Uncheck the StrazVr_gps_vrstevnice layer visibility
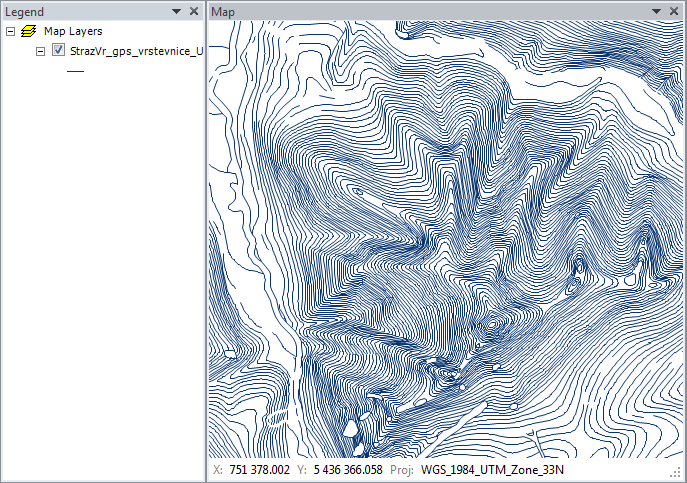 pyautogui.click(x=58, y=50)
